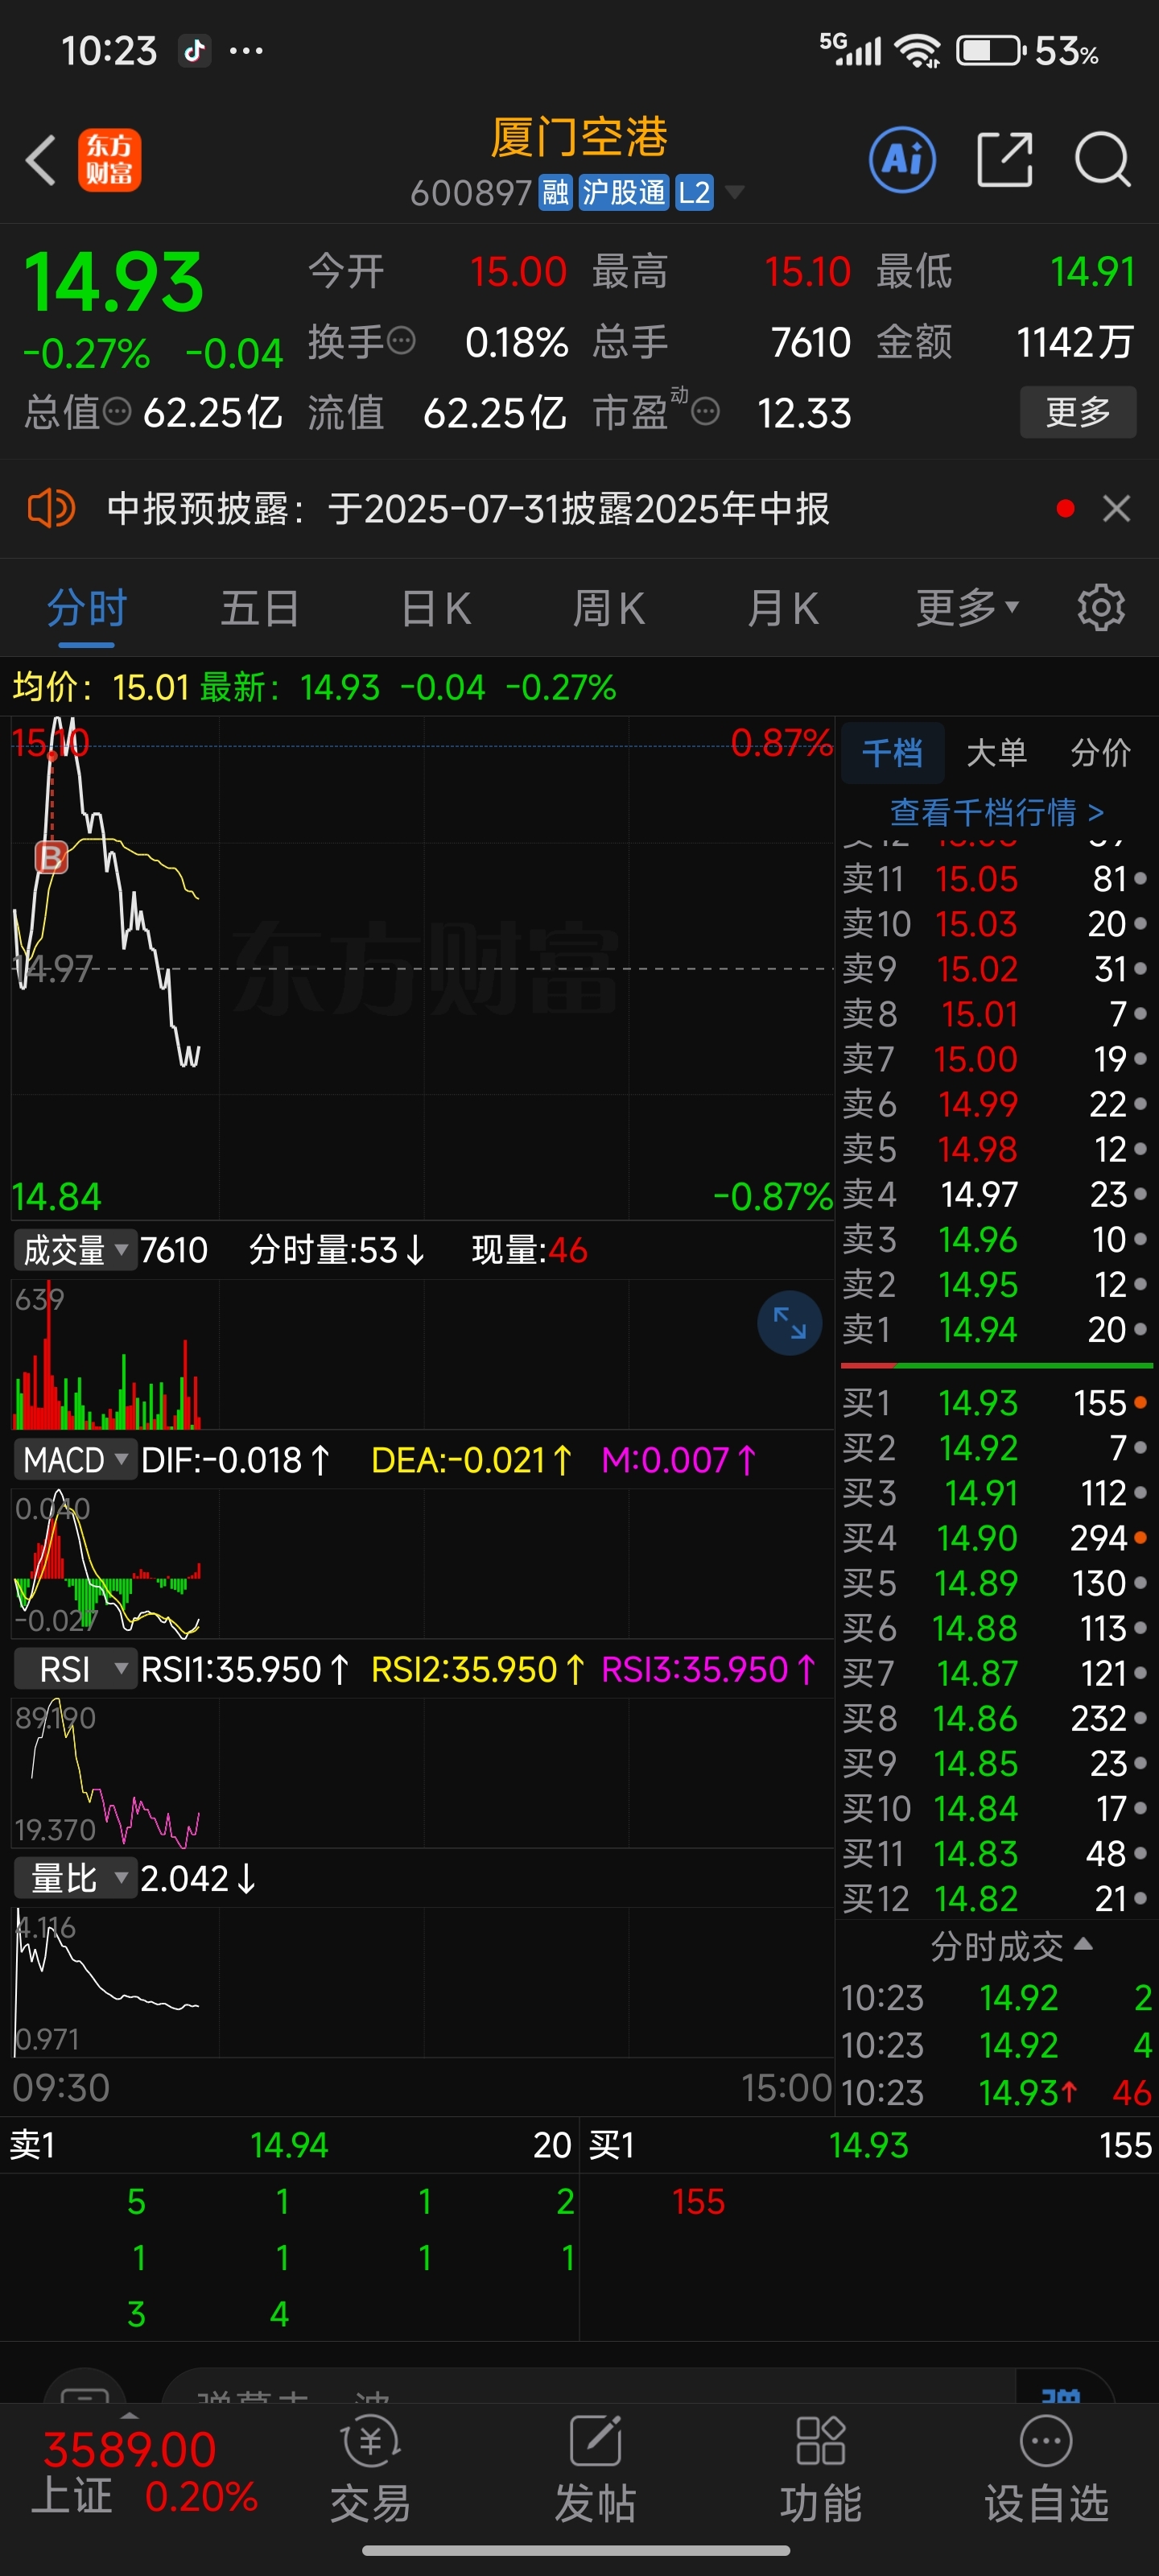Open 功能 functions icon

pos(821,2468)
